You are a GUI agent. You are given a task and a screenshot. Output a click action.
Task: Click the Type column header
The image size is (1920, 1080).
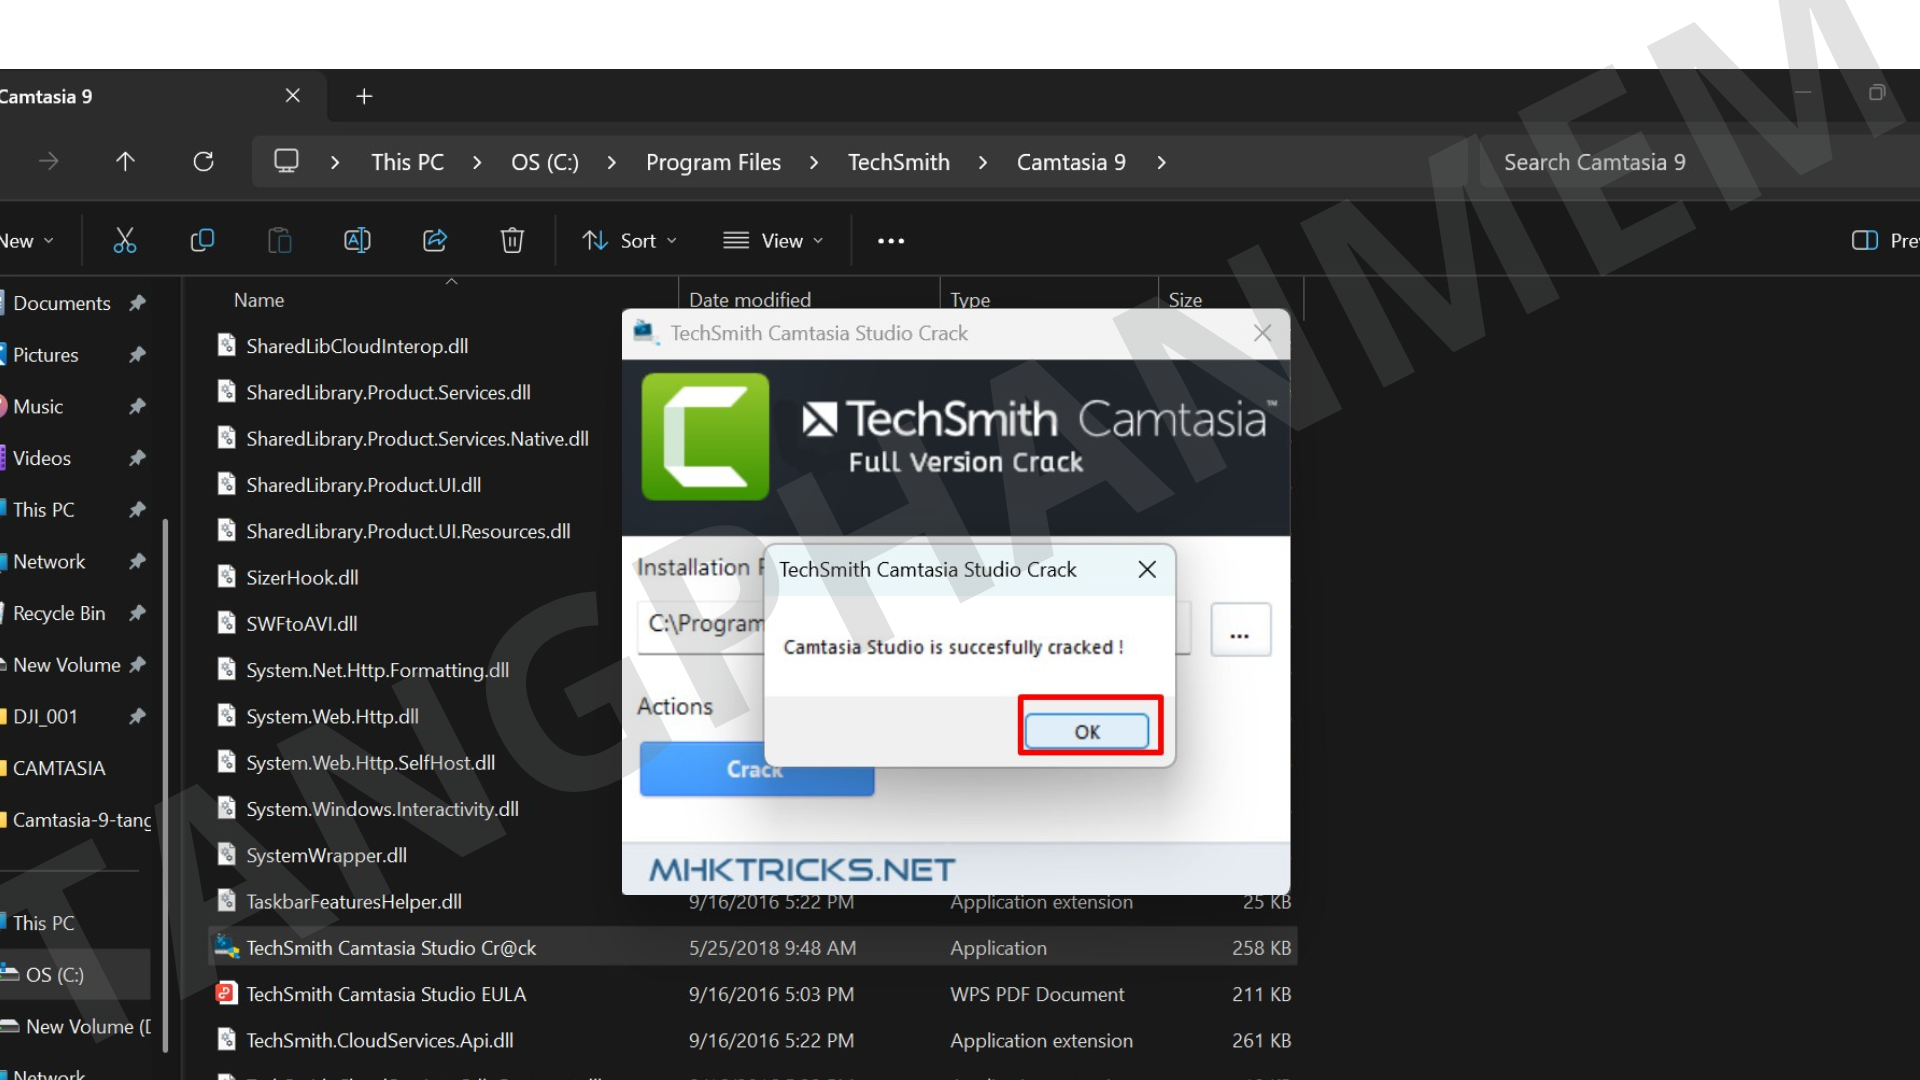tap(970, 299)
